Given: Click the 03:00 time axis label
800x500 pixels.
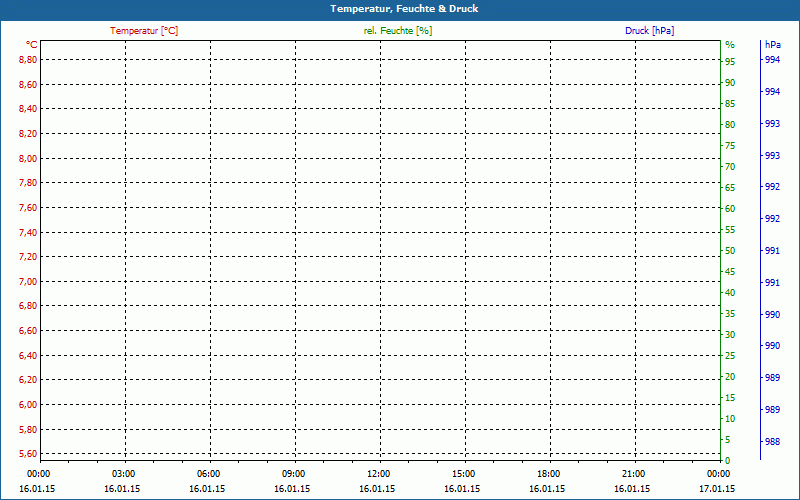Looking at the screenshot, I should tap(123, 474).
